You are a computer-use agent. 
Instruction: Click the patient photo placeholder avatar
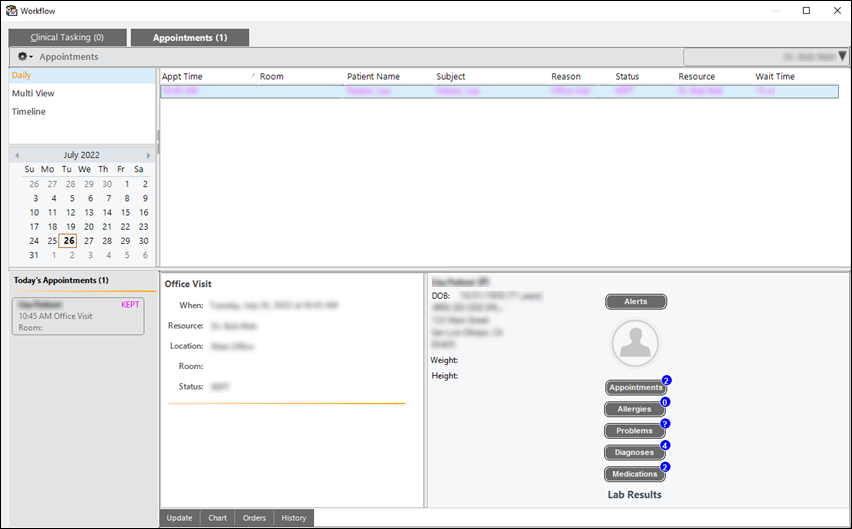tap(635, 343)
